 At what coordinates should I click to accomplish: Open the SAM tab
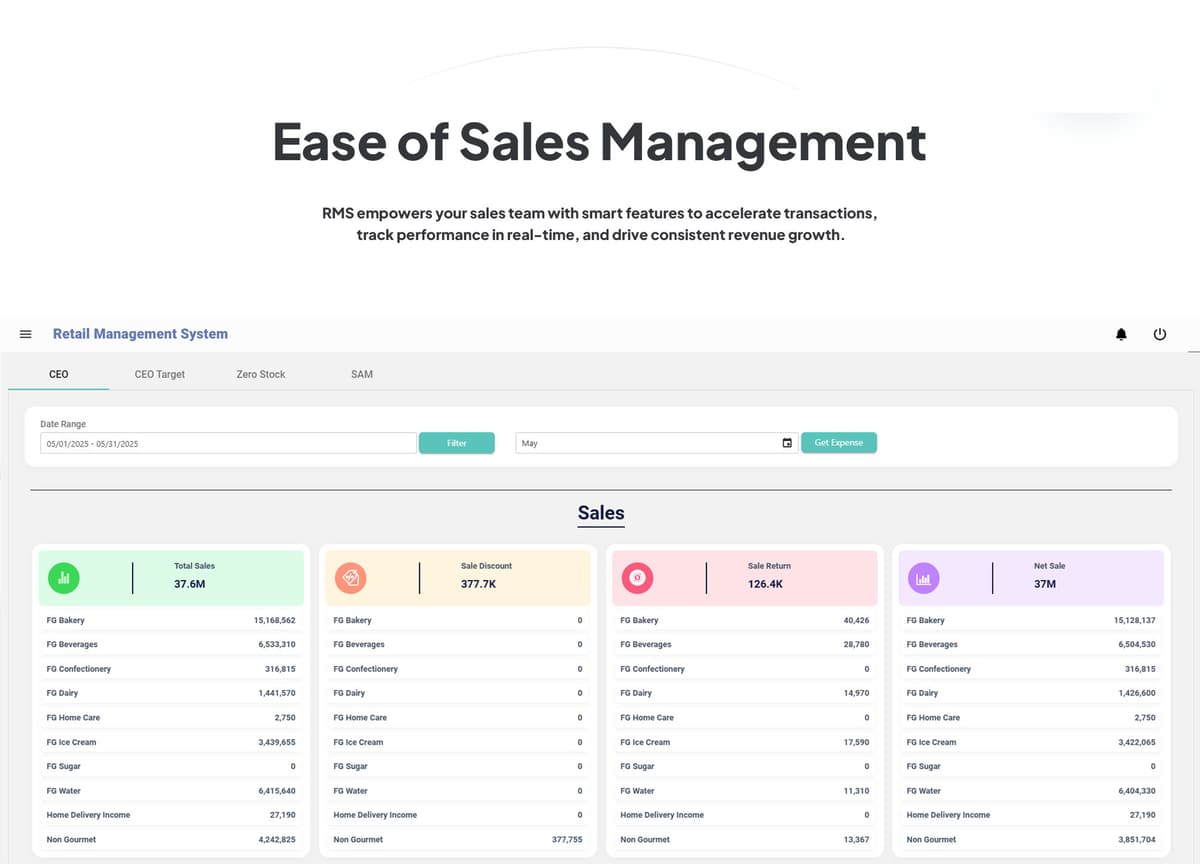click(362, 374)
